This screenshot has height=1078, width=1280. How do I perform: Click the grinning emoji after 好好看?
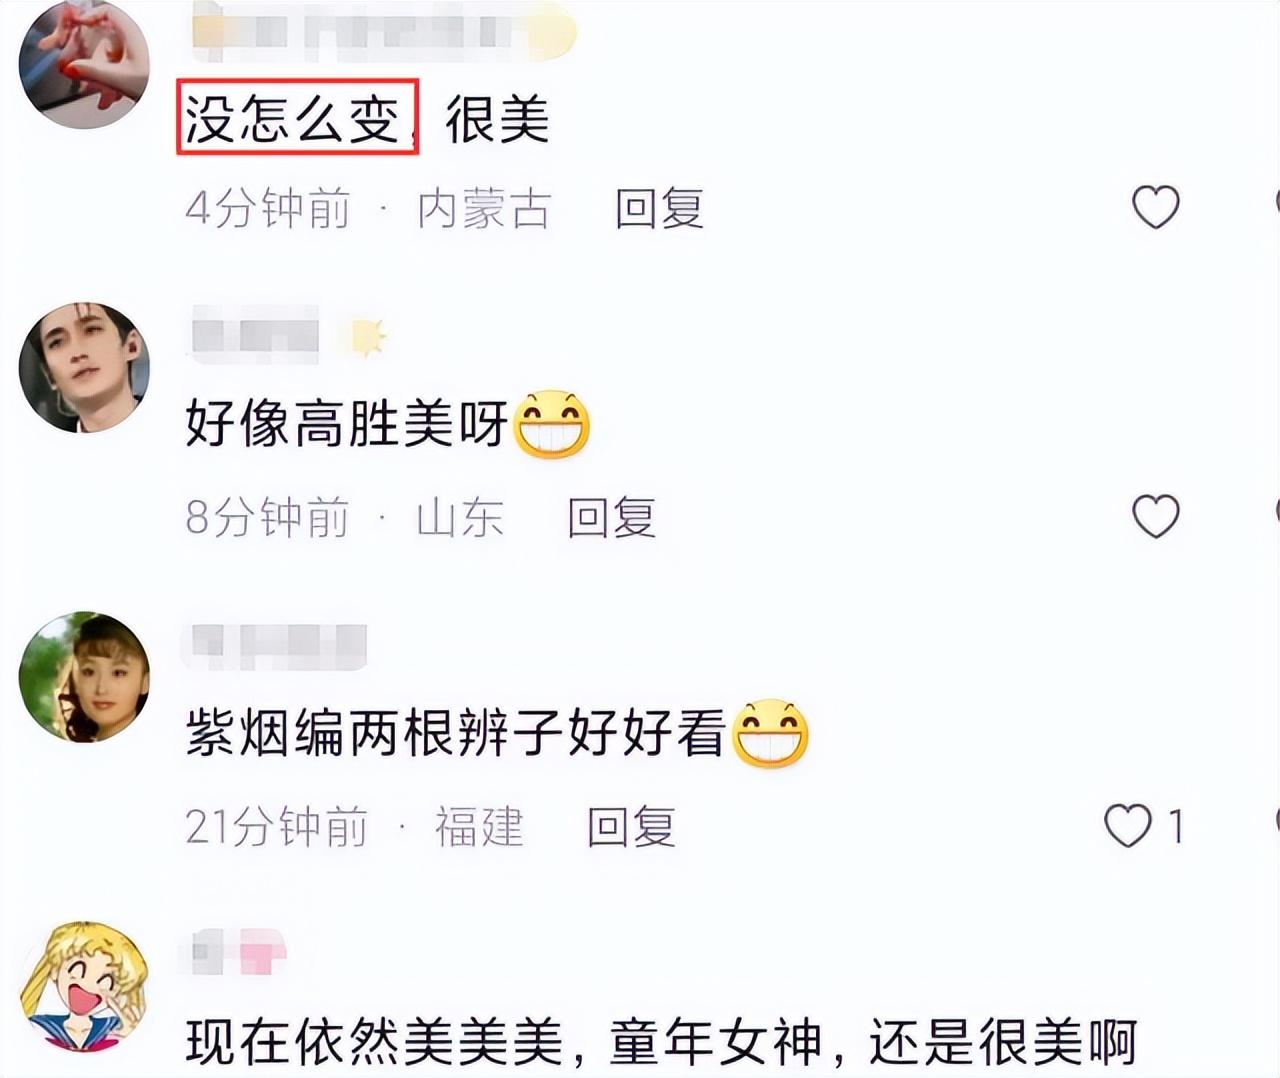coord(770,733)
